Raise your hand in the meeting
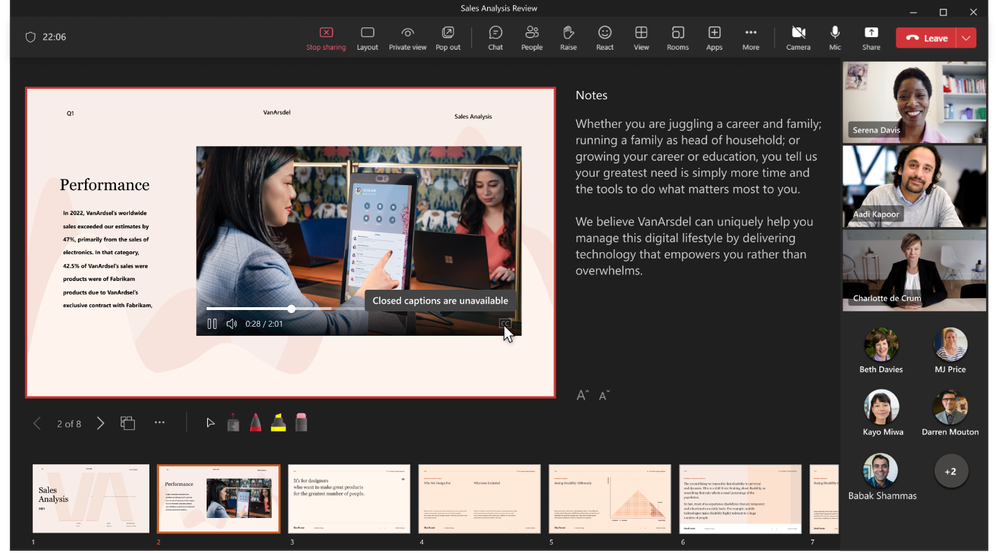Screen dimensions: 998x553 (x=568, y=38)
